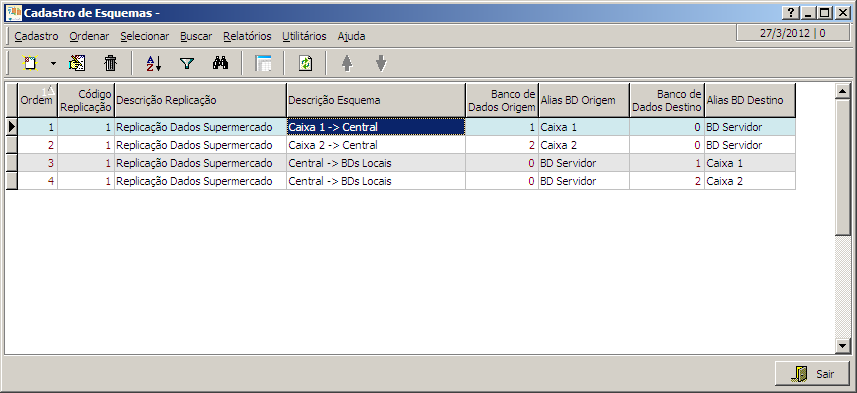
Task: Click Alias BD Destino 'Caixa 2' cell
Action: tap(750, 181)
